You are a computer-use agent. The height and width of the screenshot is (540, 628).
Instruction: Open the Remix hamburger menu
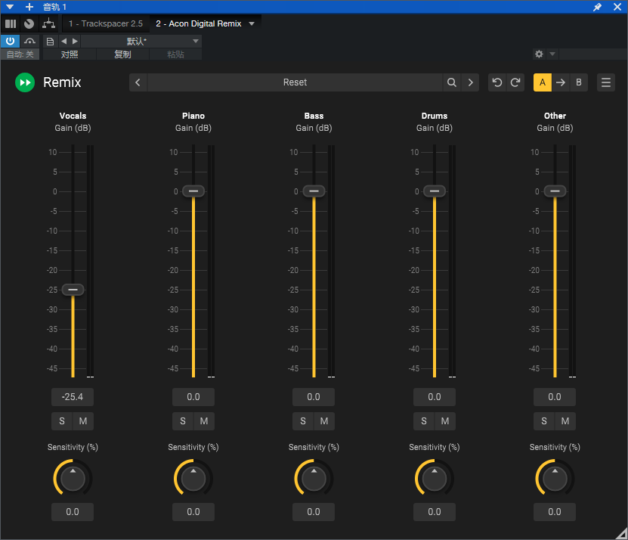(606, 83)
